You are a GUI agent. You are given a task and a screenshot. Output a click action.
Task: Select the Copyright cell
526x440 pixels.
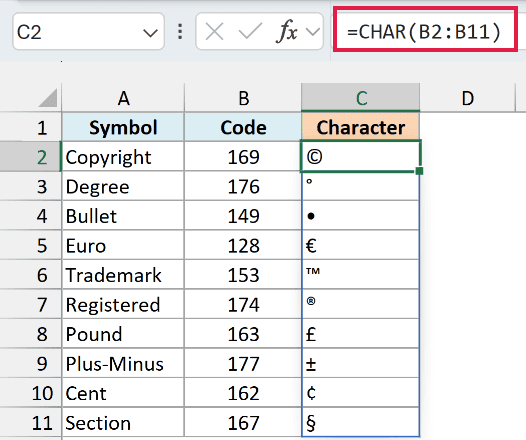[123, 157]
